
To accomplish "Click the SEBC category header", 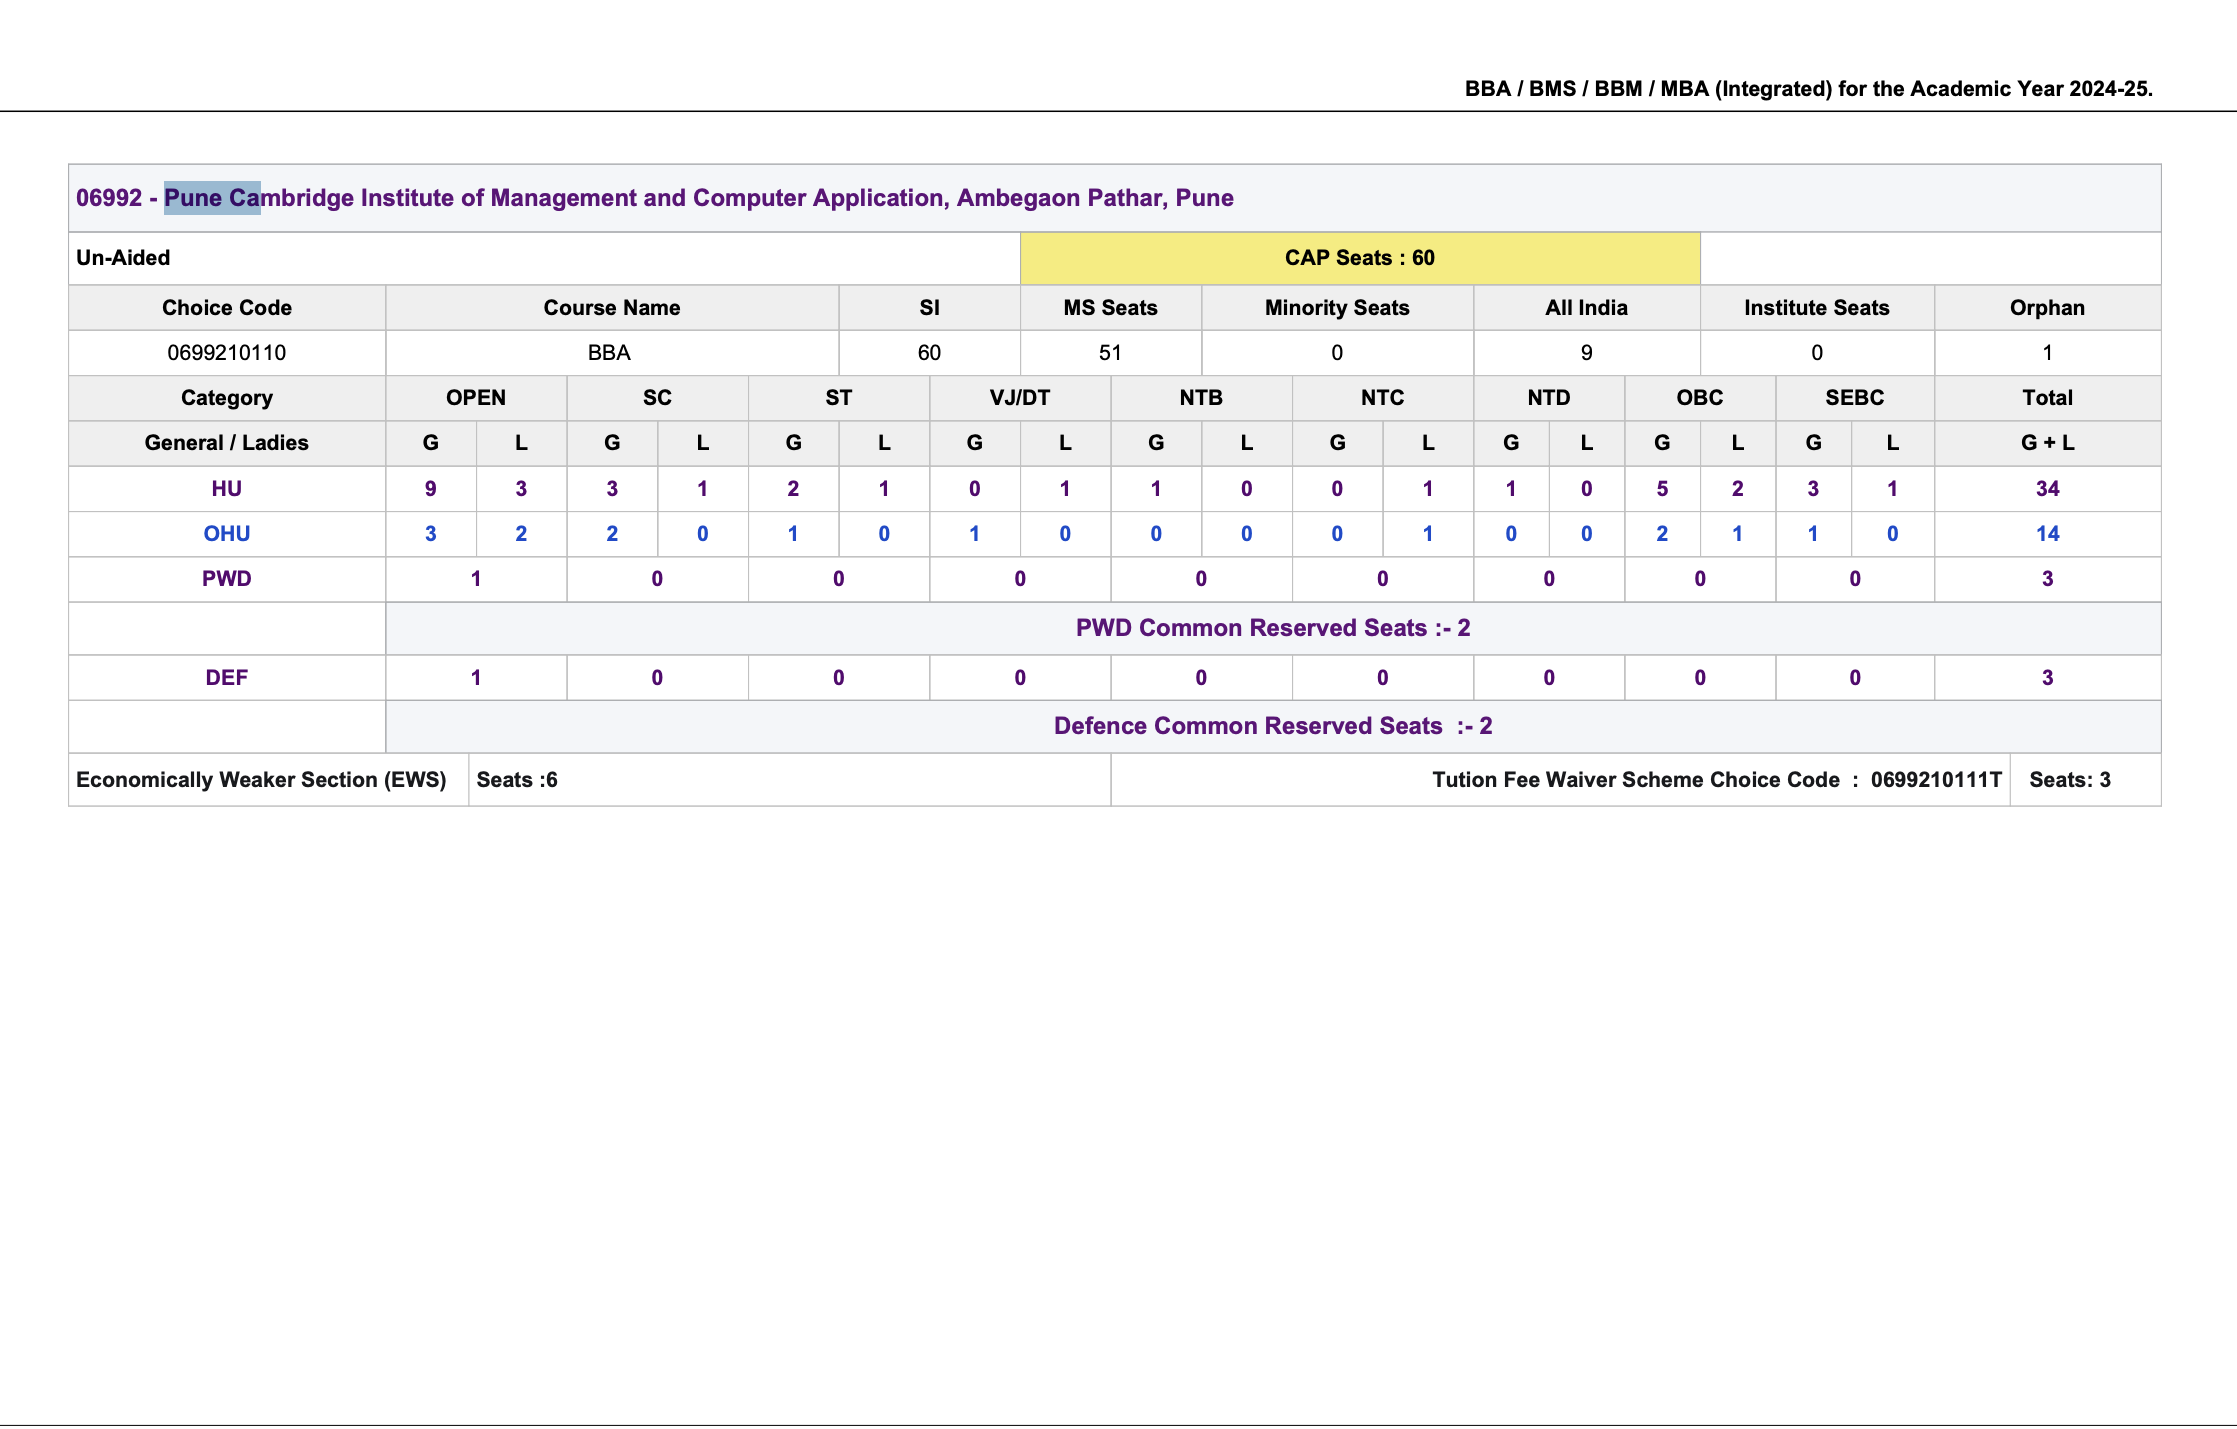I will [1855, 398].
